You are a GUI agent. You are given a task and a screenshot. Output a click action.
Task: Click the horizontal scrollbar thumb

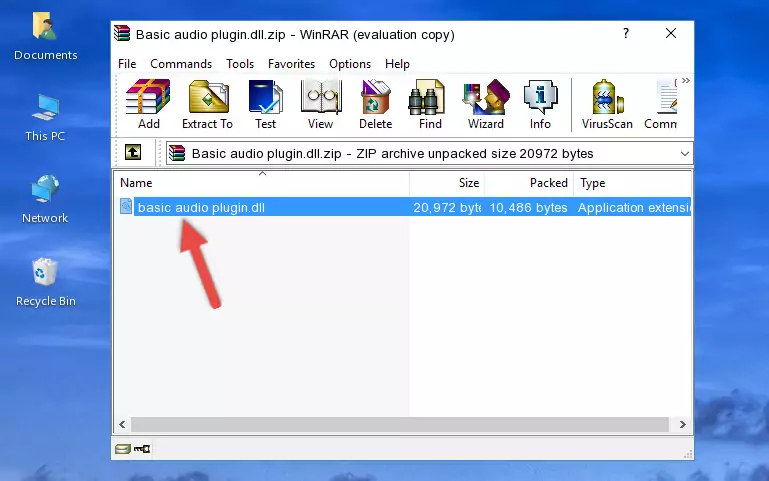tap(400, 425)
